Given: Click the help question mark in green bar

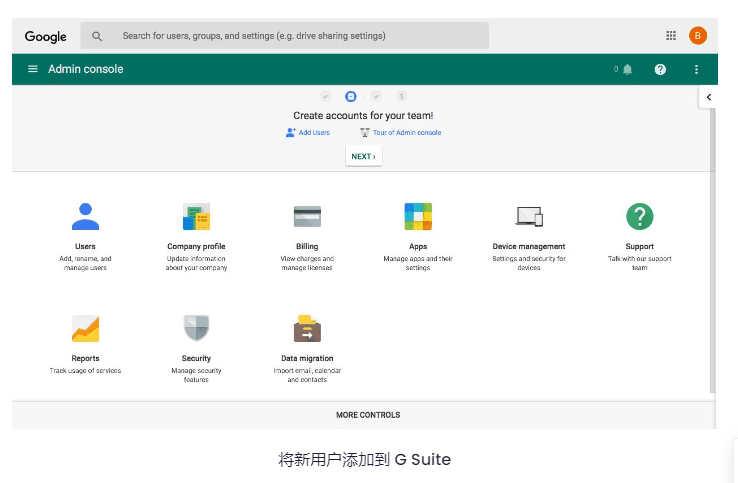Looking at the screenshot, I should 660,70.
